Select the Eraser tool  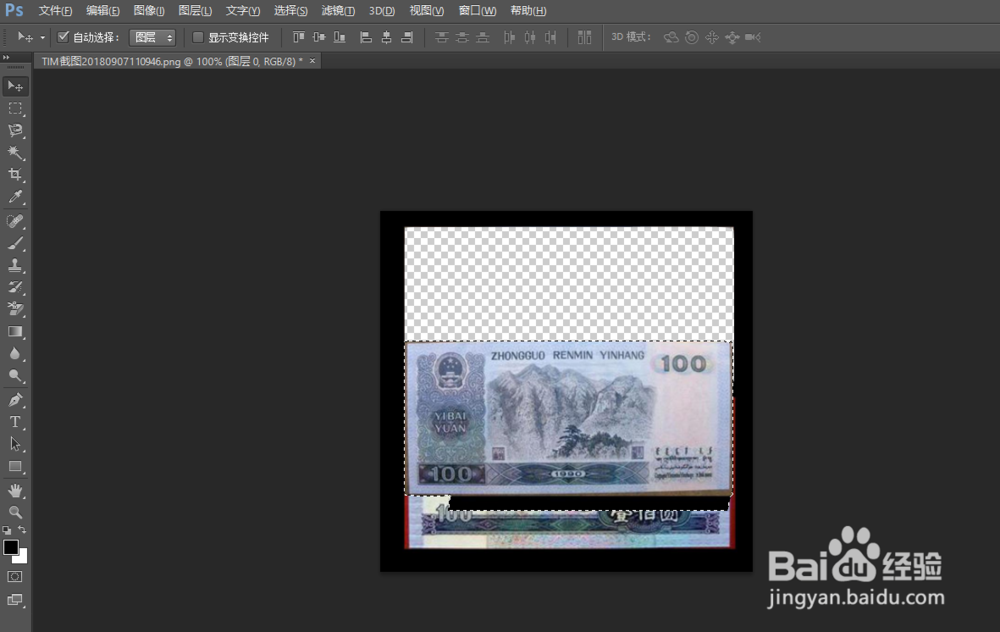(x=15, y=310)
